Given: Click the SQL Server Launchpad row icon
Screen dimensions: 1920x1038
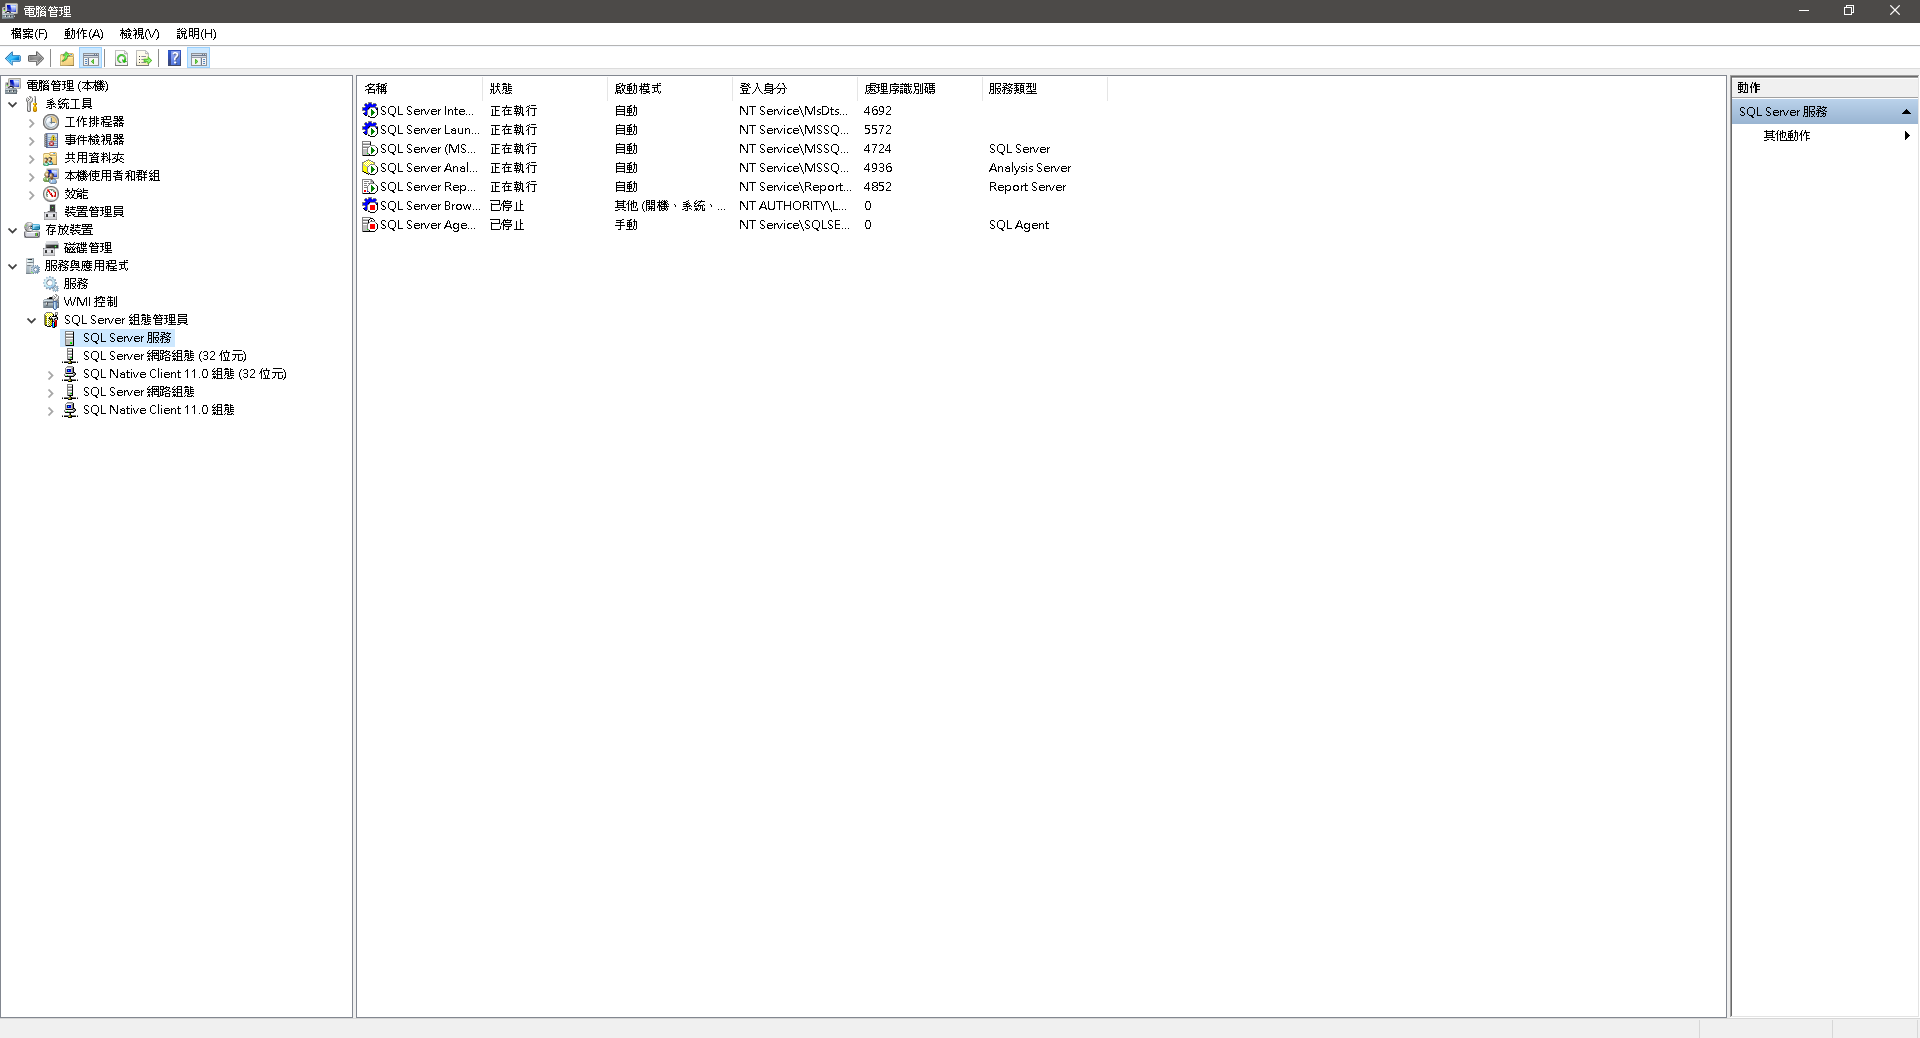Looking at the screenshot, I should [370, 130].
